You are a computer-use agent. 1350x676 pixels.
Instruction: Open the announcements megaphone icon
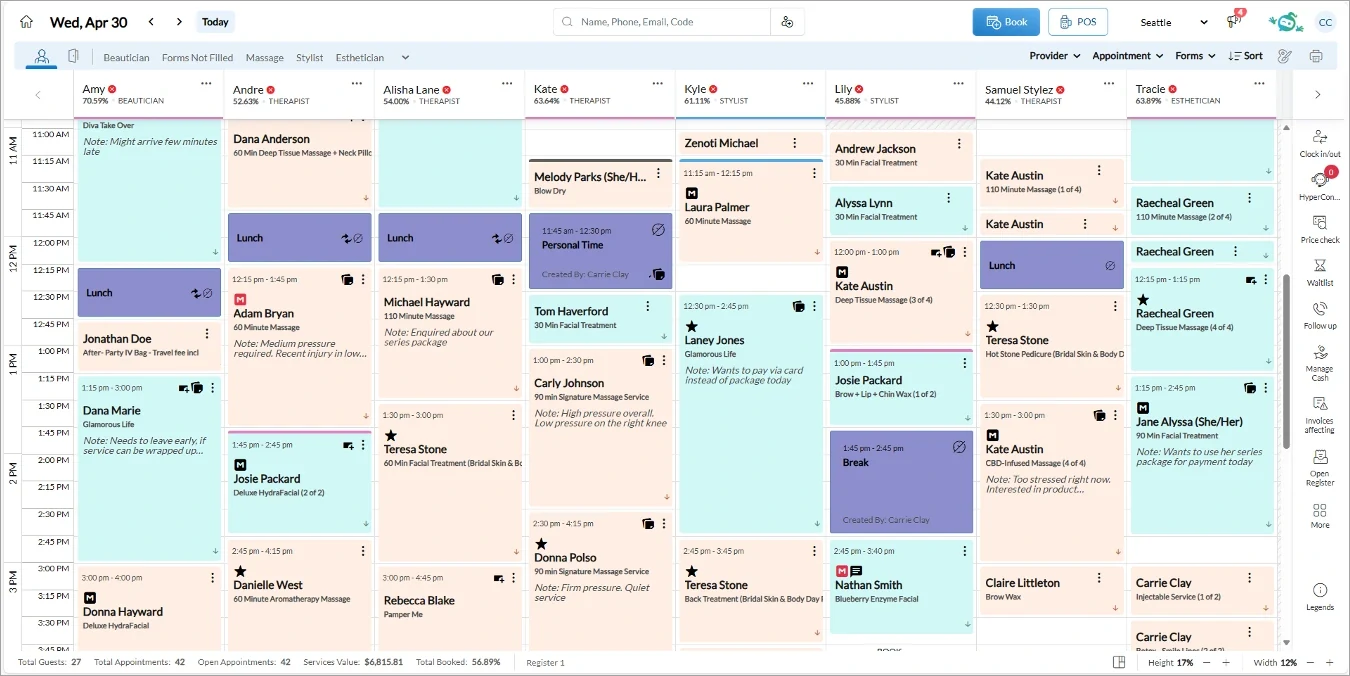click(x=1234, y=22)
